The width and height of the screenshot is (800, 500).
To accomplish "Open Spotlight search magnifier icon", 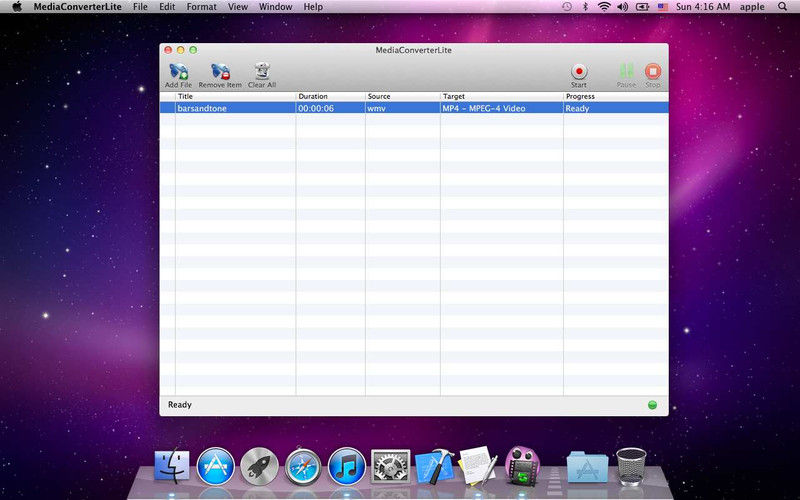I will [x=782, y=7].
